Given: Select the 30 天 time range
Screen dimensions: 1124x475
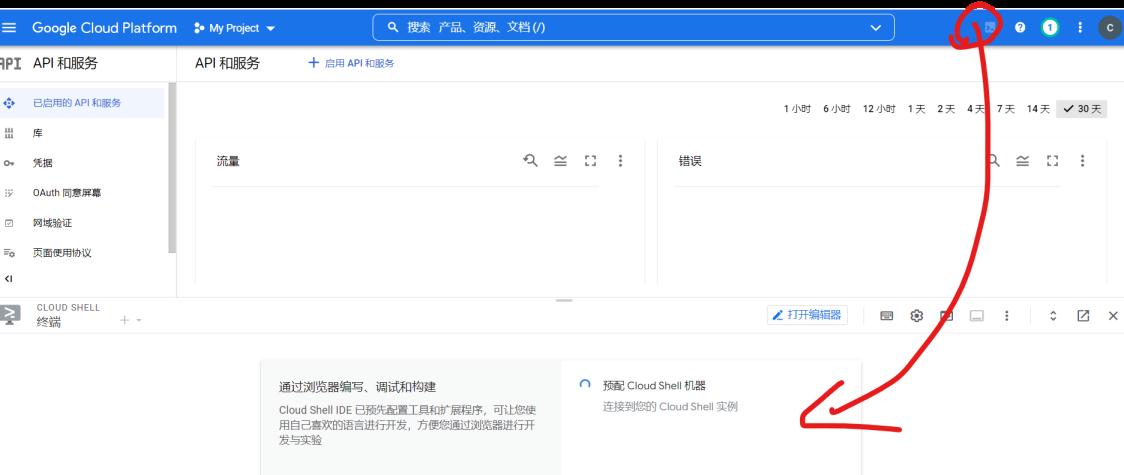Looking at the screenshot, I should [1082, 109].
